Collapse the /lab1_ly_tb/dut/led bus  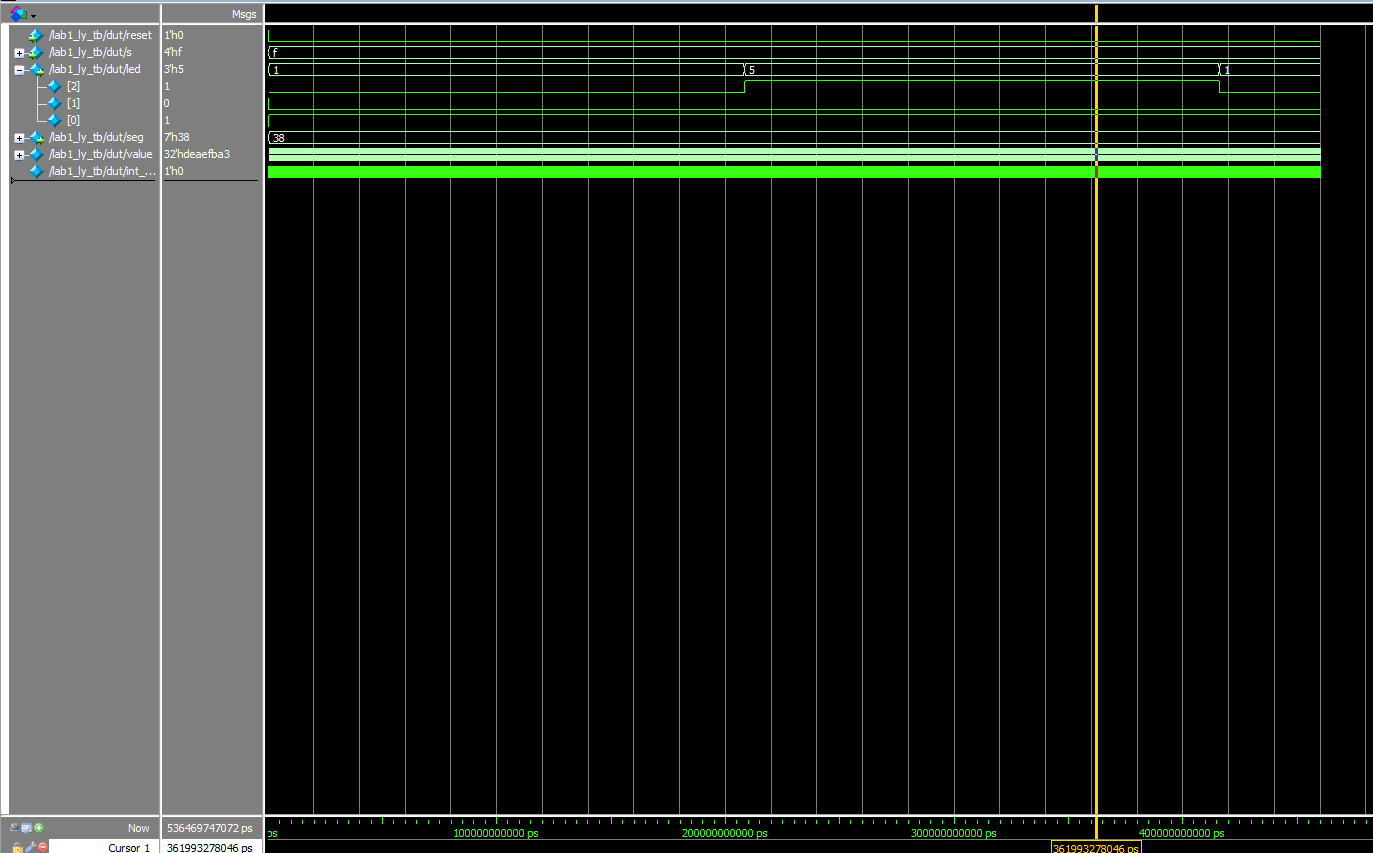(19, 70)
